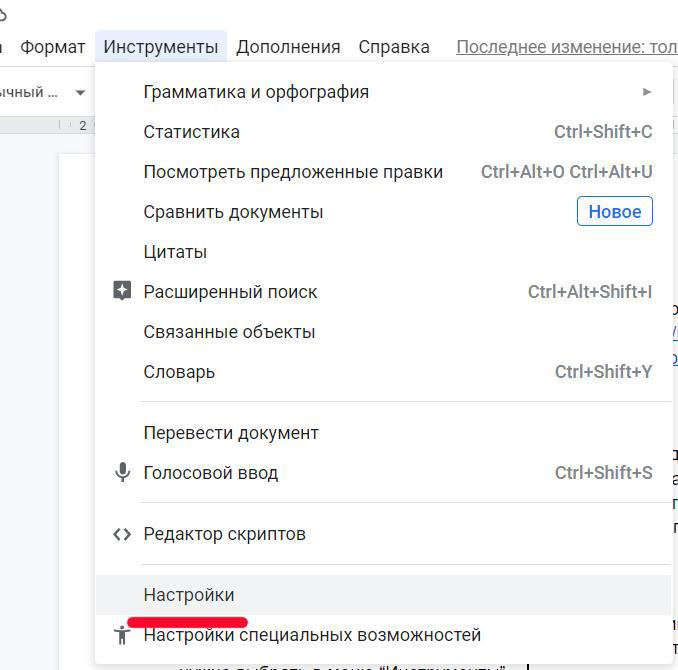
Task: Close the open Инструменты menu
Action: point(161,47)
